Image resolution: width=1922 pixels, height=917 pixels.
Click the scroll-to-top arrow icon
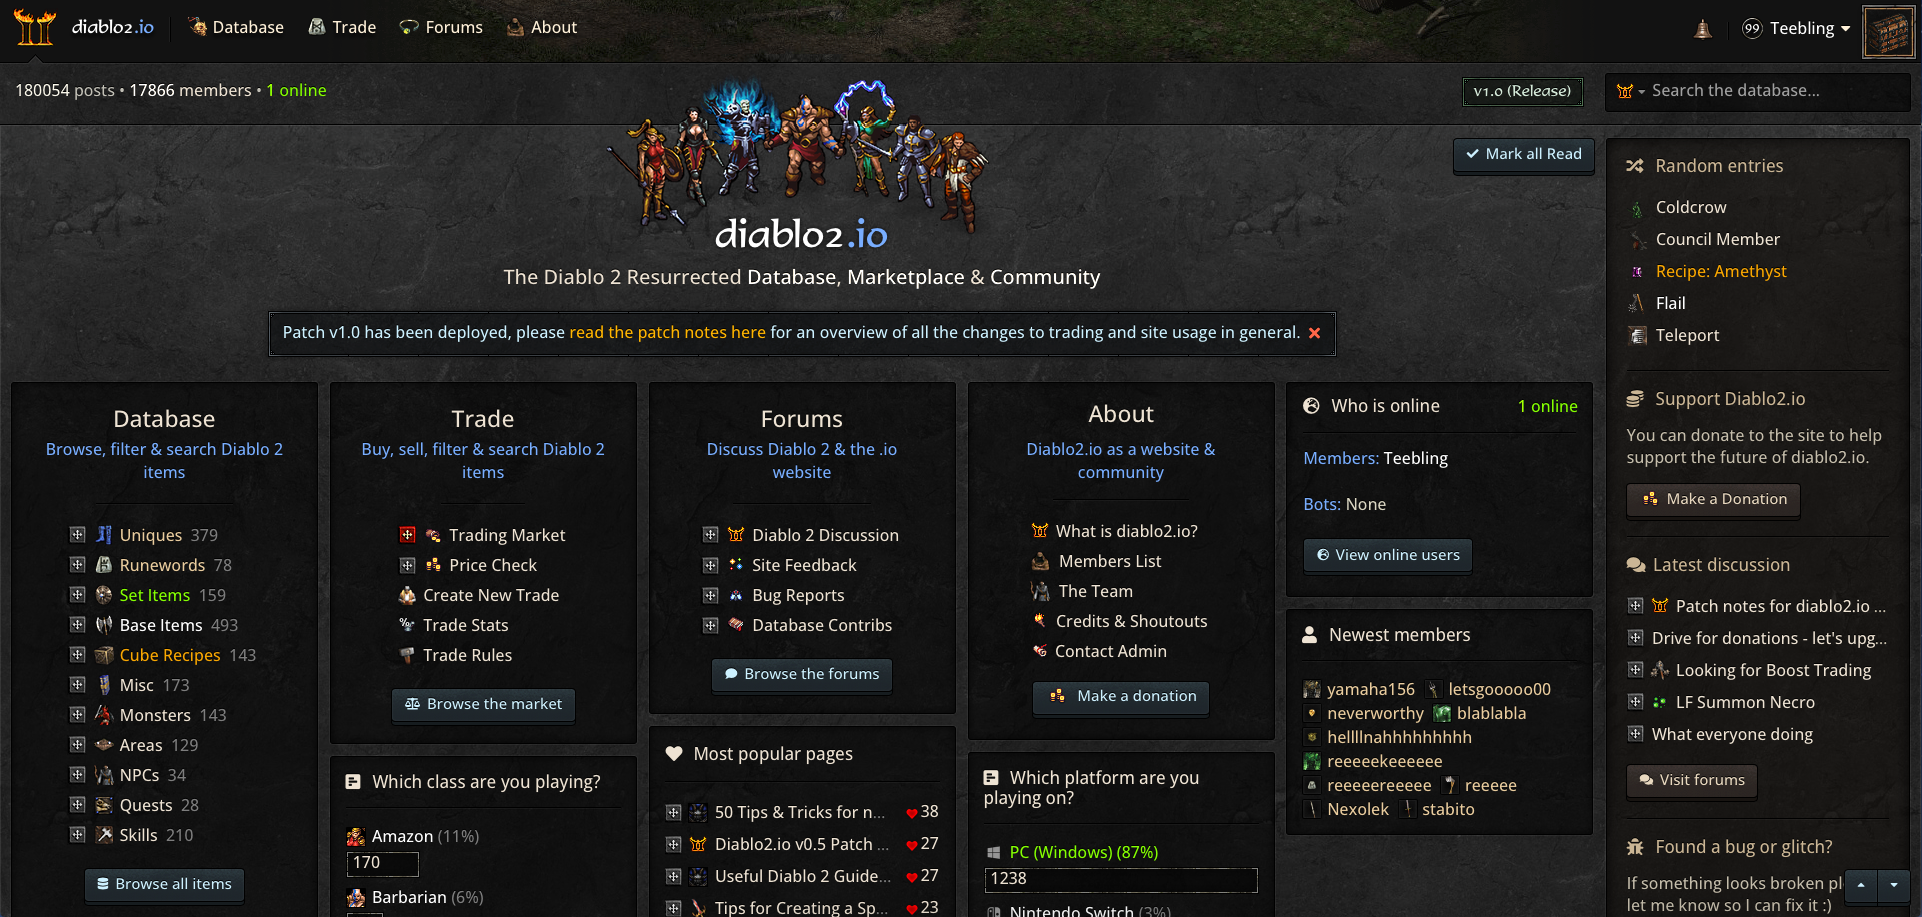coord(1861,885)
